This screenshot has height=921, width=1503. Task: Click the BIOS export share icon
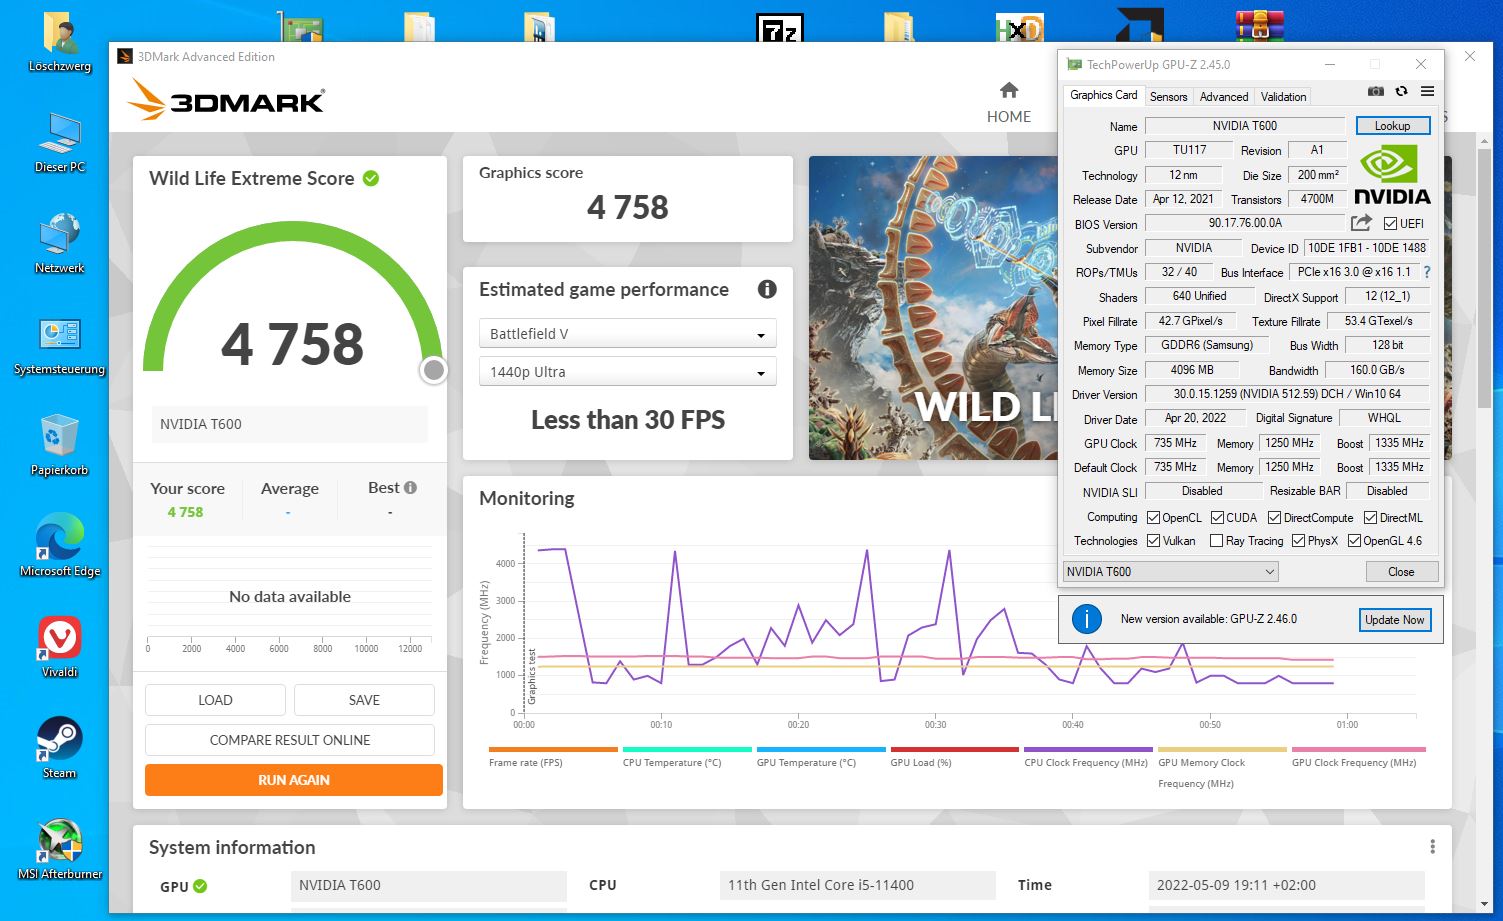coord(1361,223)
